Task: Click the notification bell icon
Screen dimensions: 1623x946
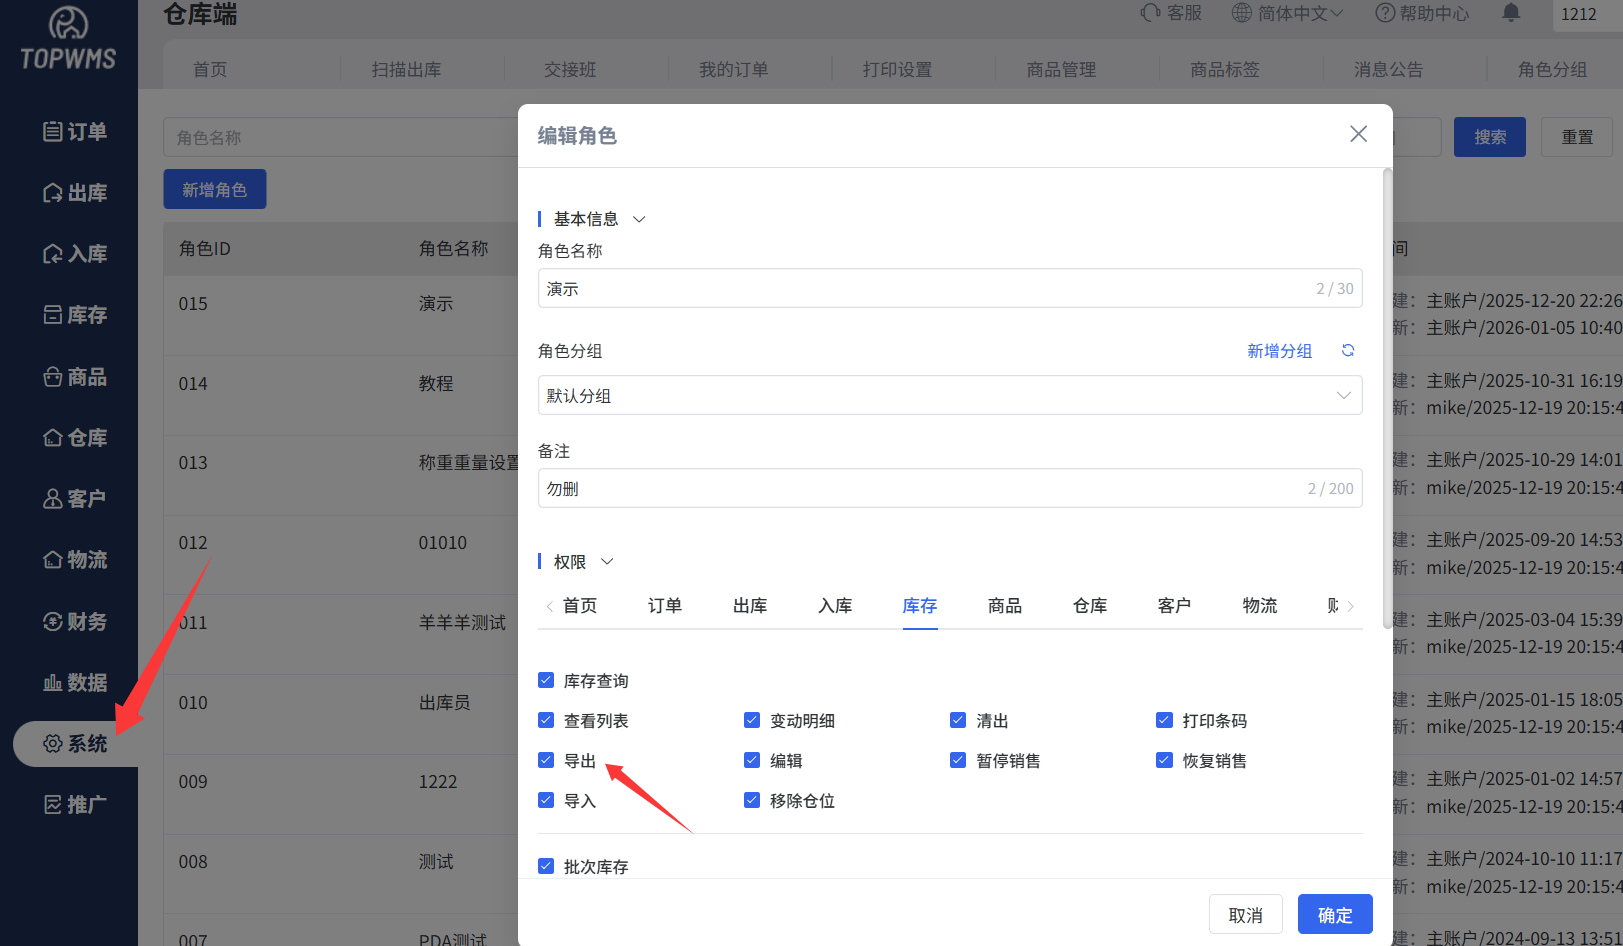Action: (x=1511, y=13)
